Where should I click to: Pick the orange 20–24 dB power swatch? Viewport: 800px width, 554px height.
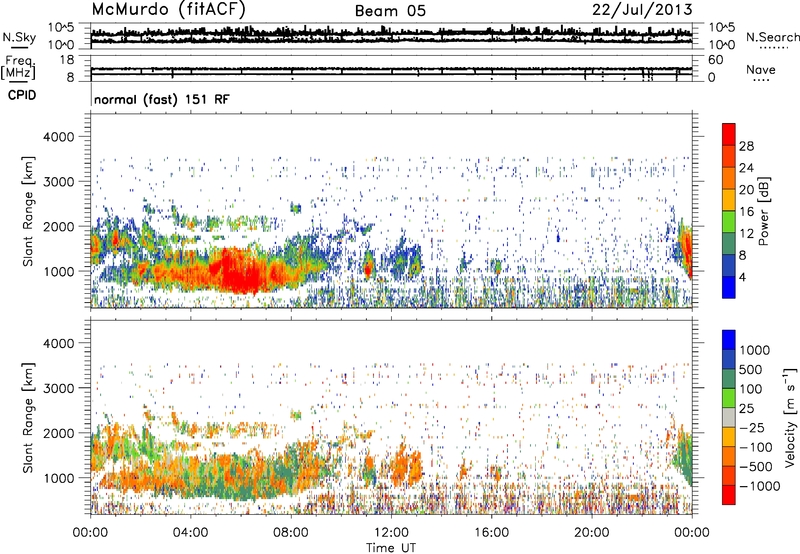[729, 179]
